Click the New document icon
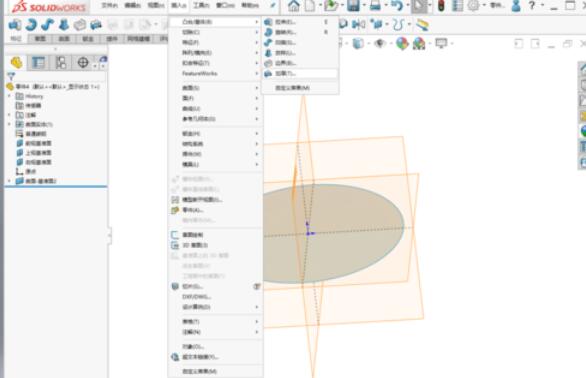The height and width of the screenshot is (378, 586). 310,6
